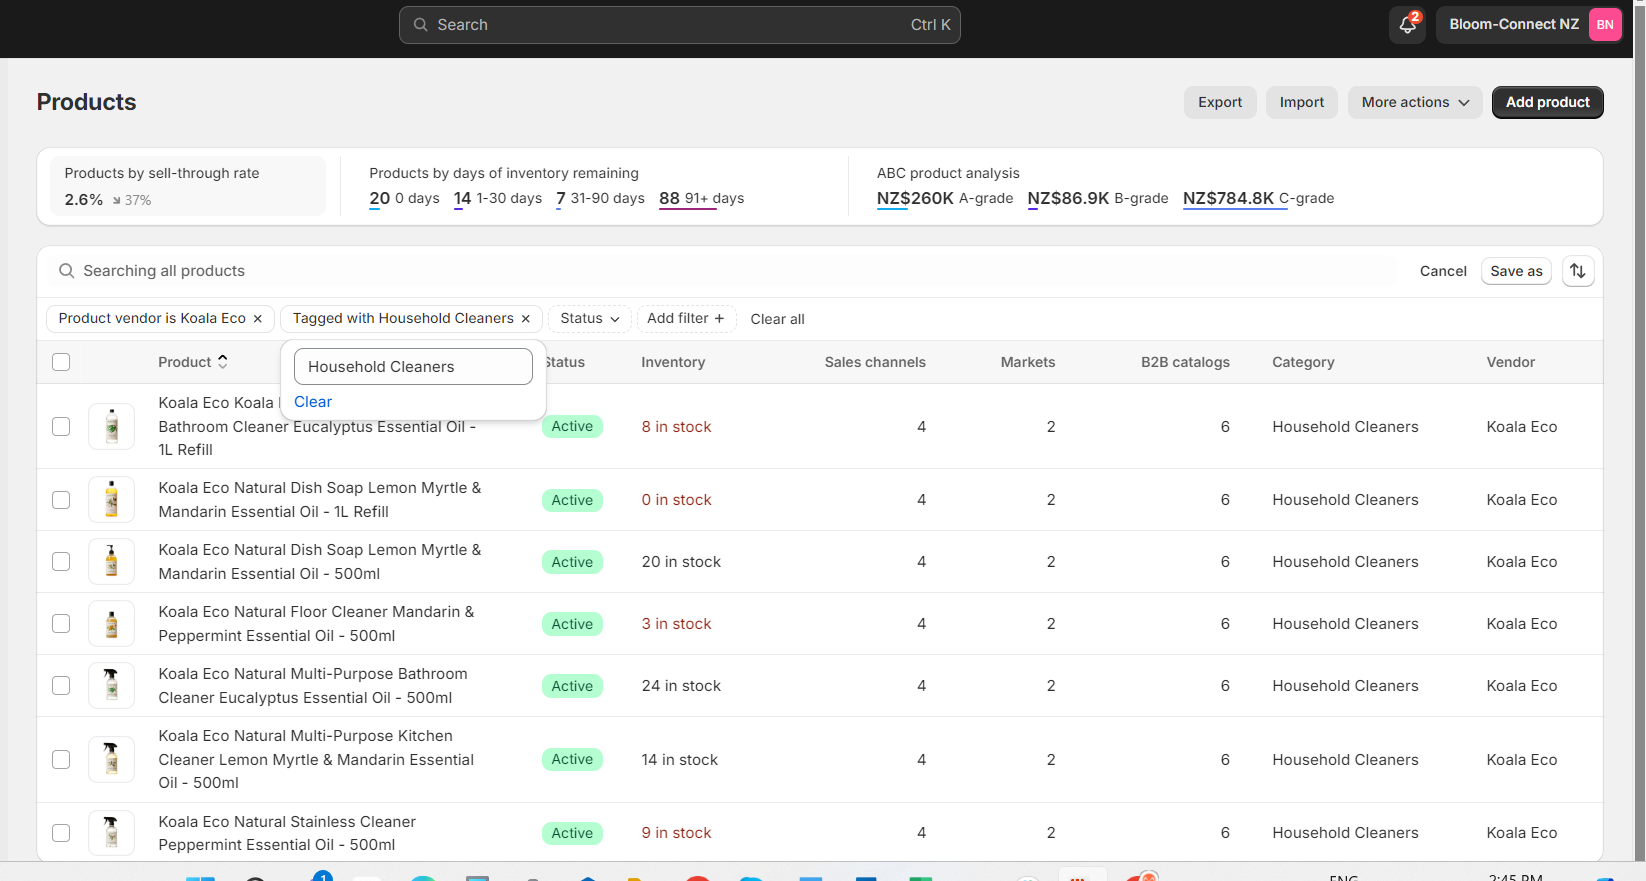The width and height of the screenshot is (1646, 881).
Task: Cancel the product search
Action: click(x=1443, y=271)
